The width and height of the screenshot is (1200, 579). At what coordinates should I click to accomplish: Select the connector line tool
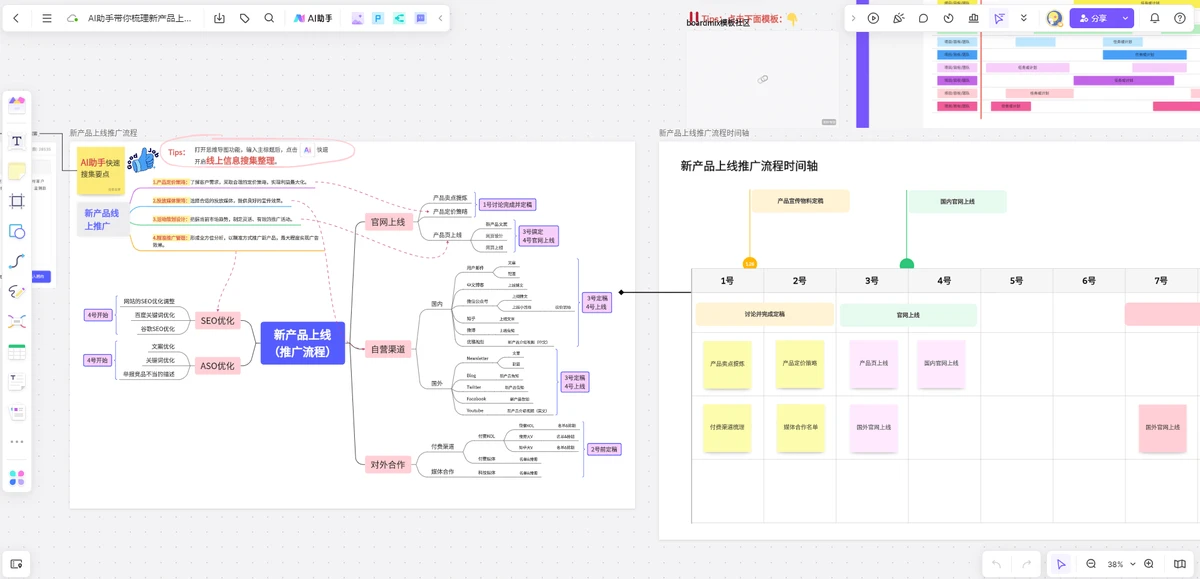pos(17,261)
